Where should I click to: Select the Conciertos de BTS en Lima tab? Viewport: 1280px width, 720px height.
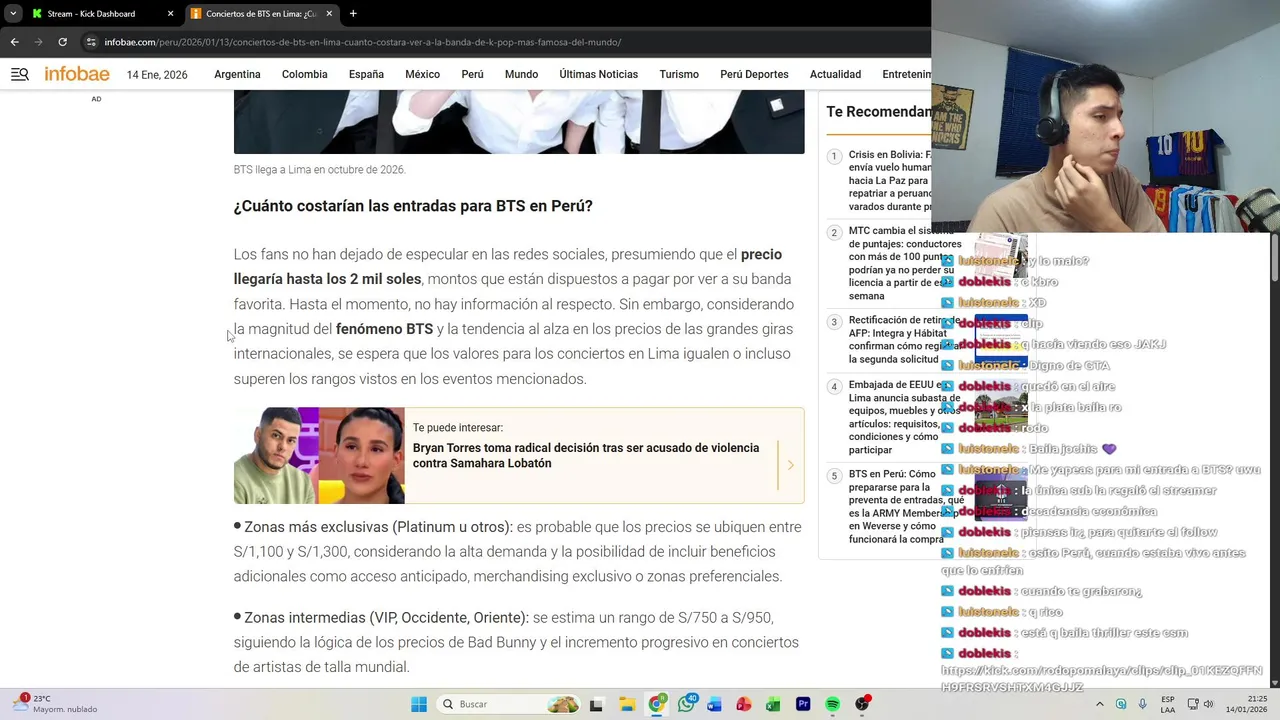[260, 14]
